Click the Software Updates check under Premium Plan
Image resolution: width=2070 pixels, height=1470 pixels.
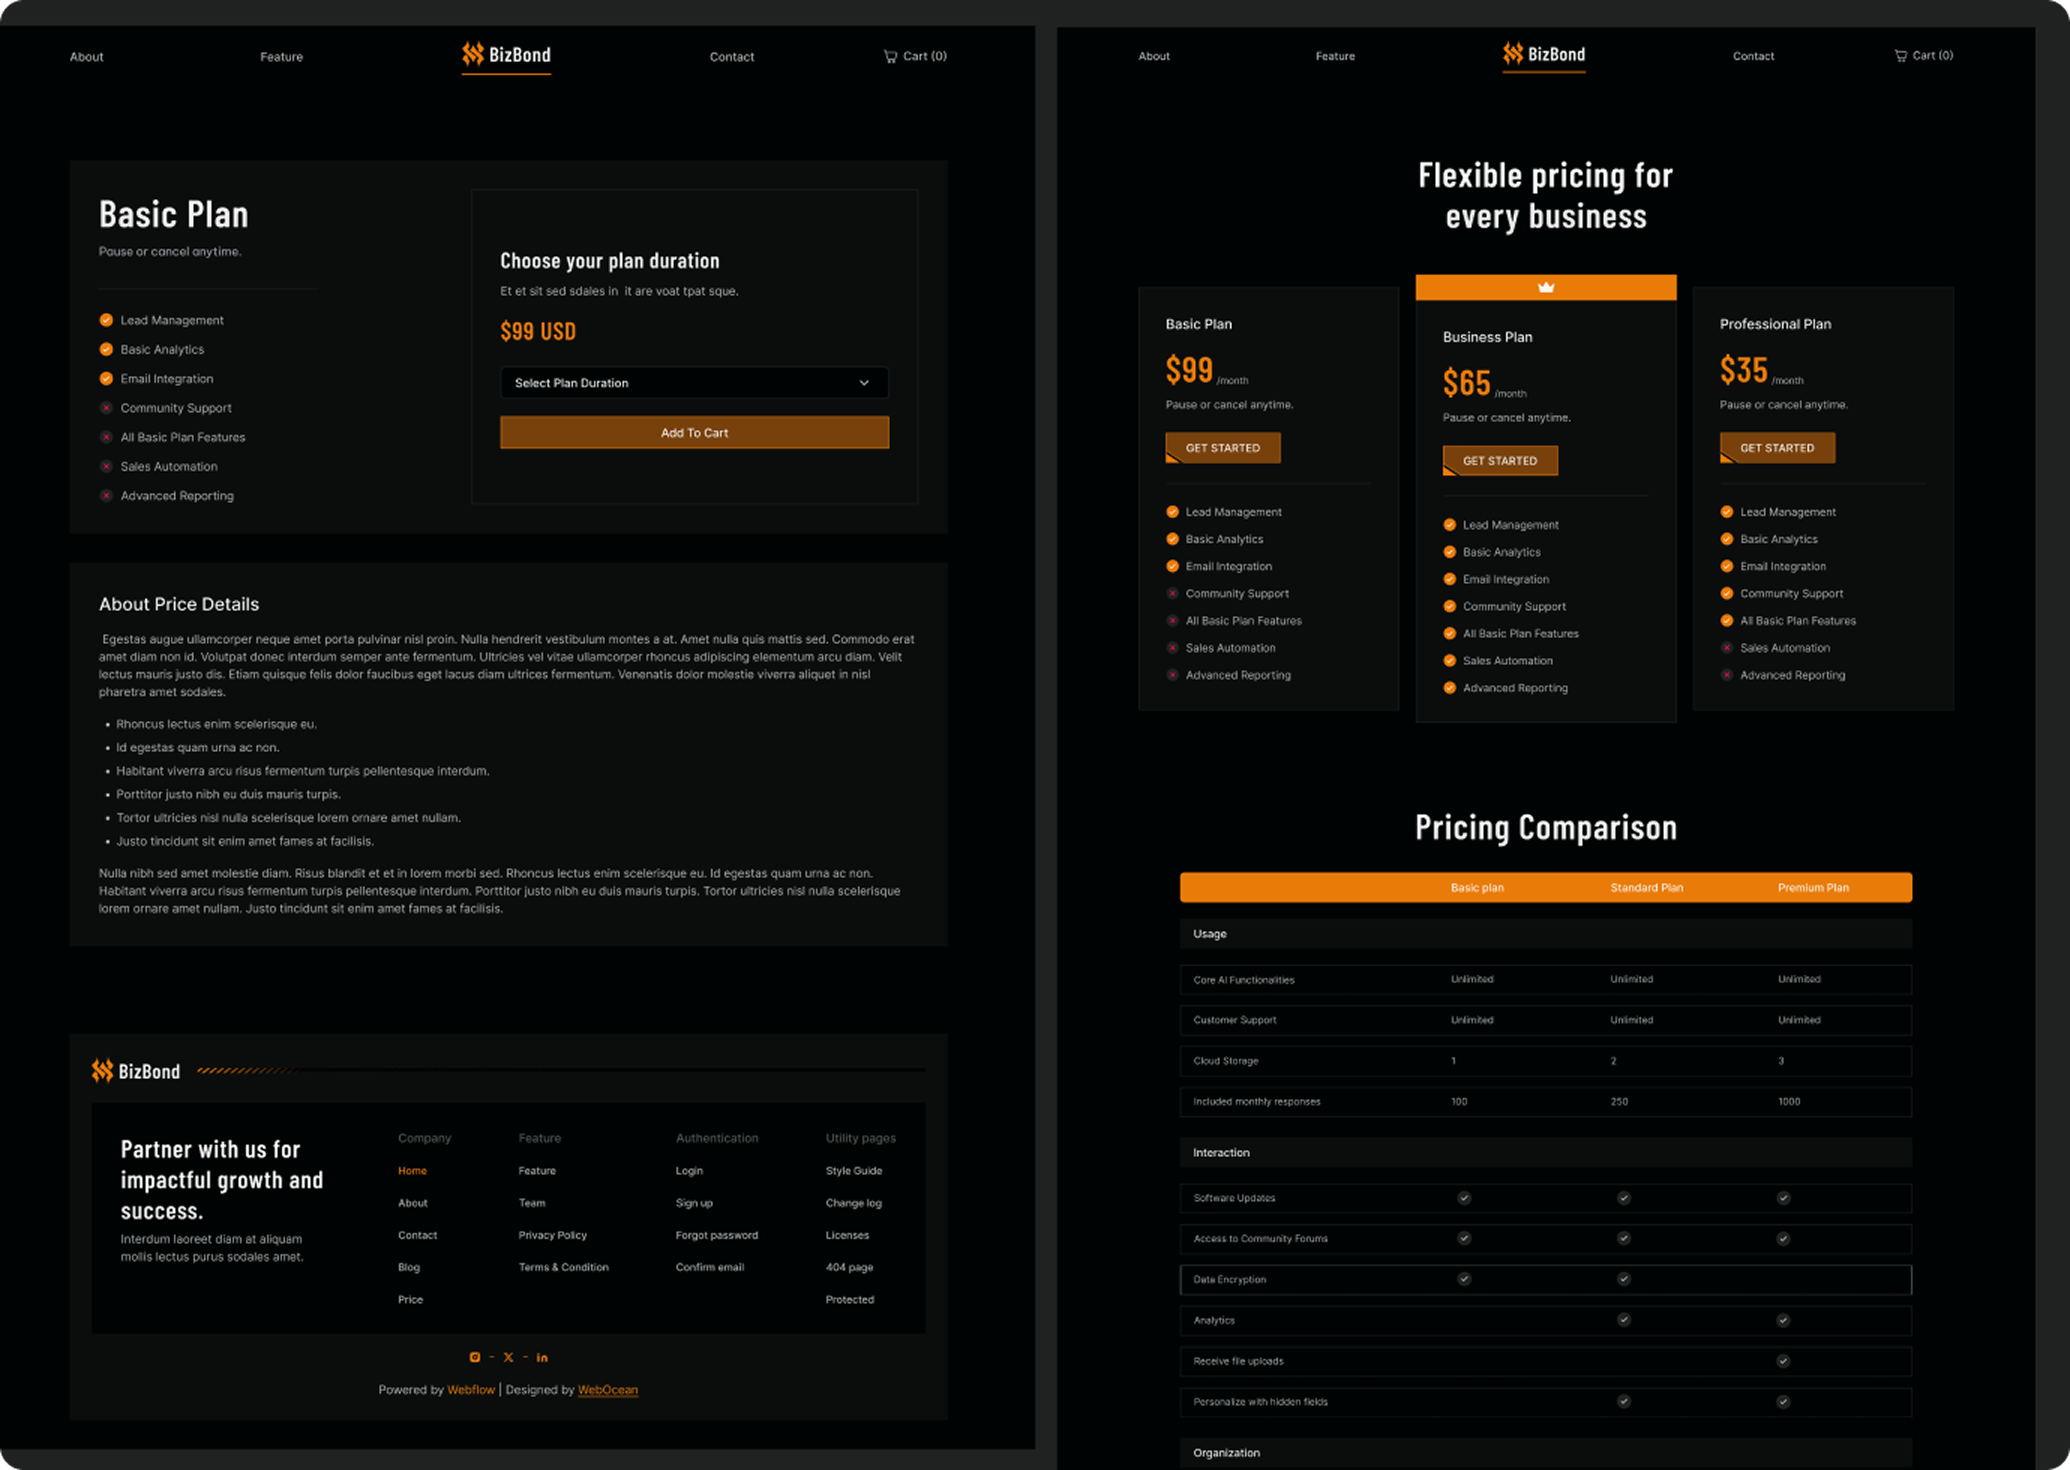[x=1783, y=1198]
